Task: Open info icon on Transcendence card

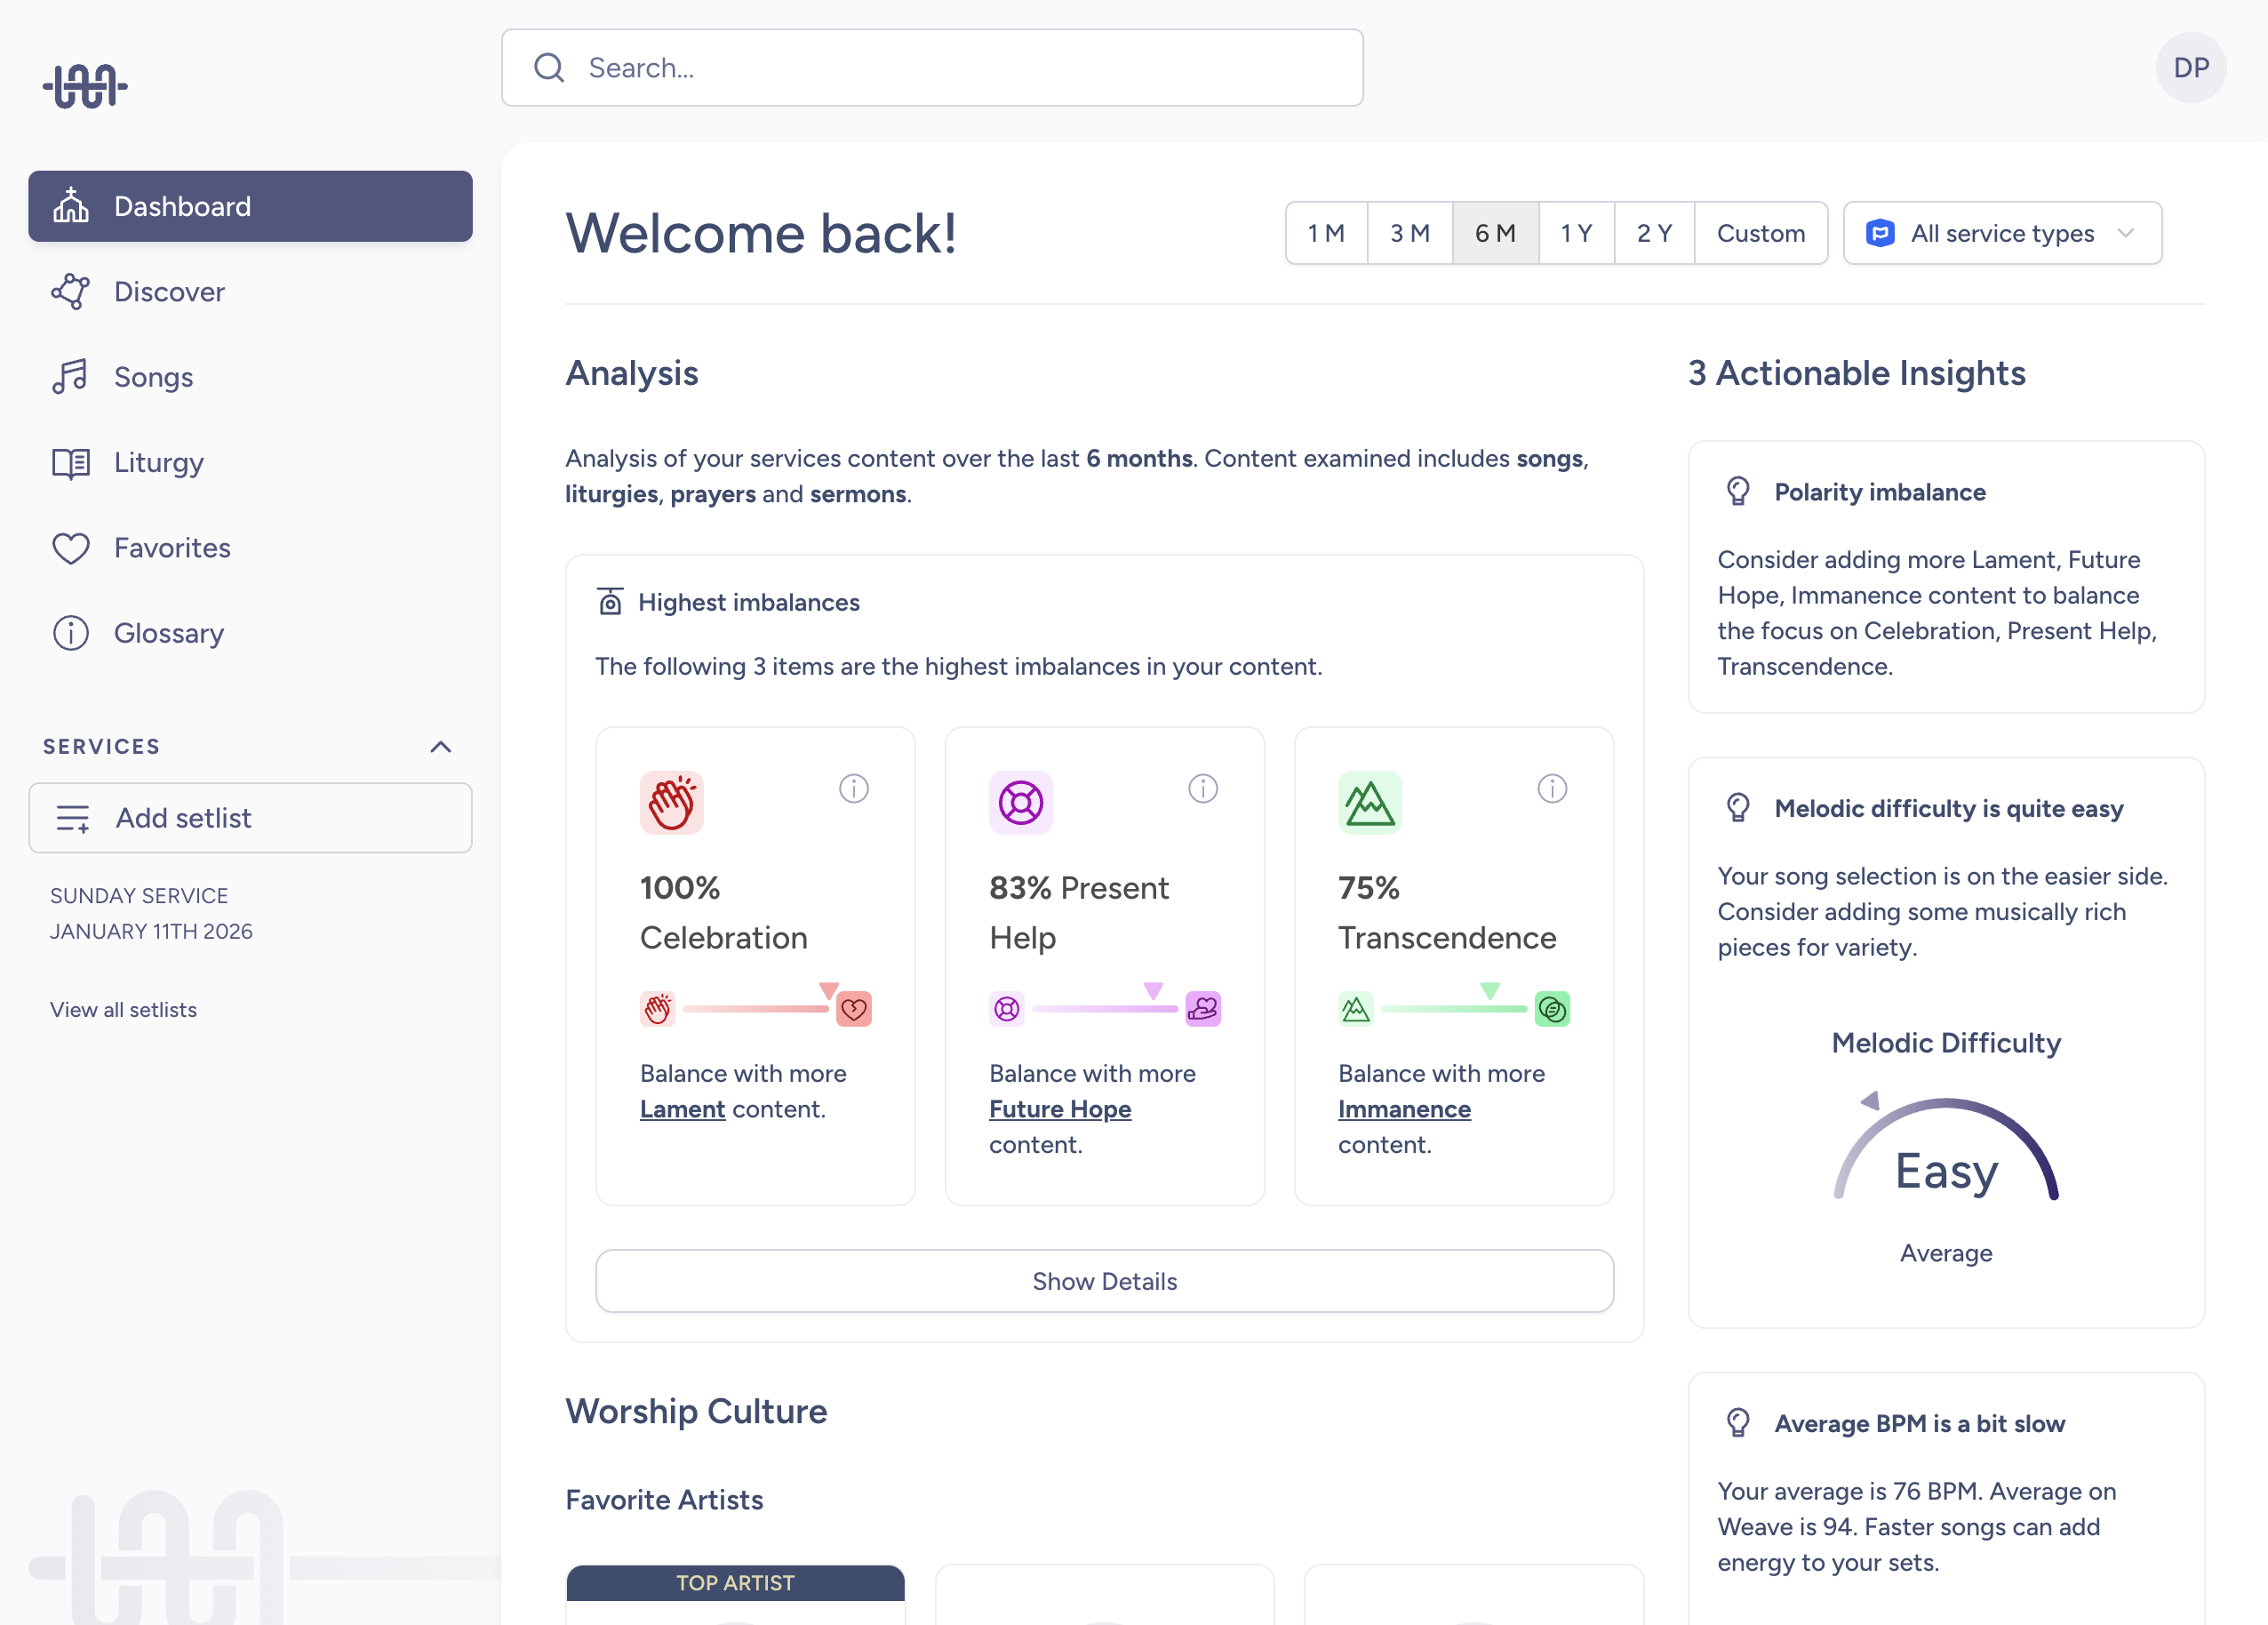Action: 1551,789
